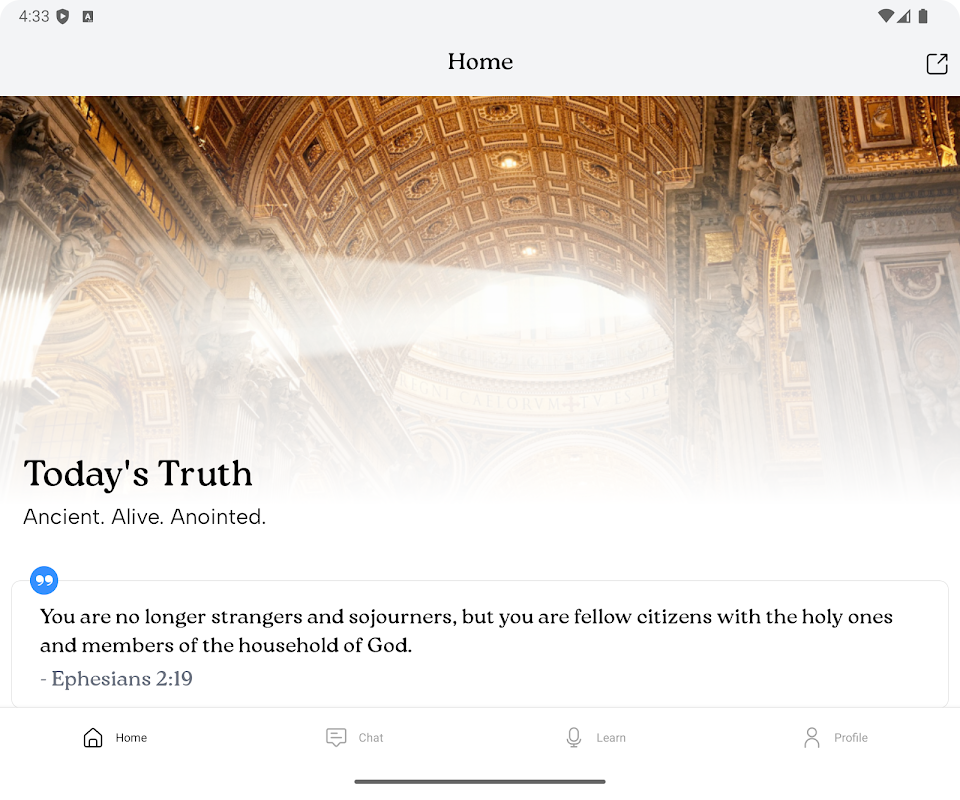The width and height of the screenshot is (960, 800).
Task: Open the Home tab house icon
Action: coord(93,738)
